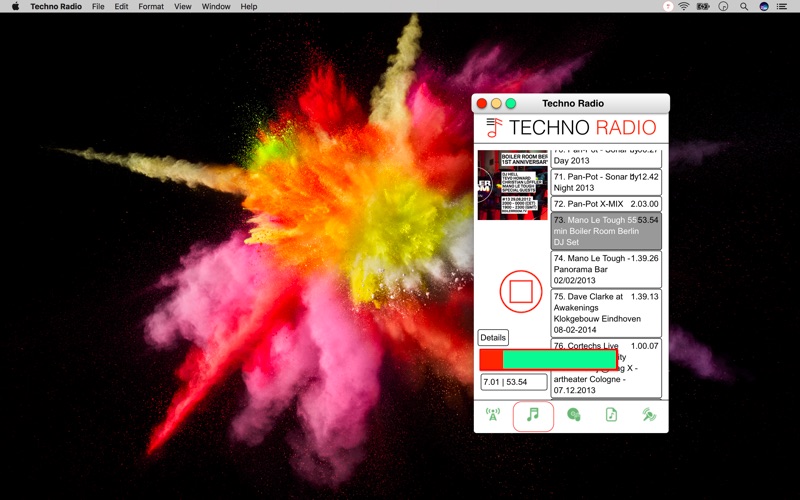Click the Boiler Room album artwork thumbnail

[x=512, y=185]
